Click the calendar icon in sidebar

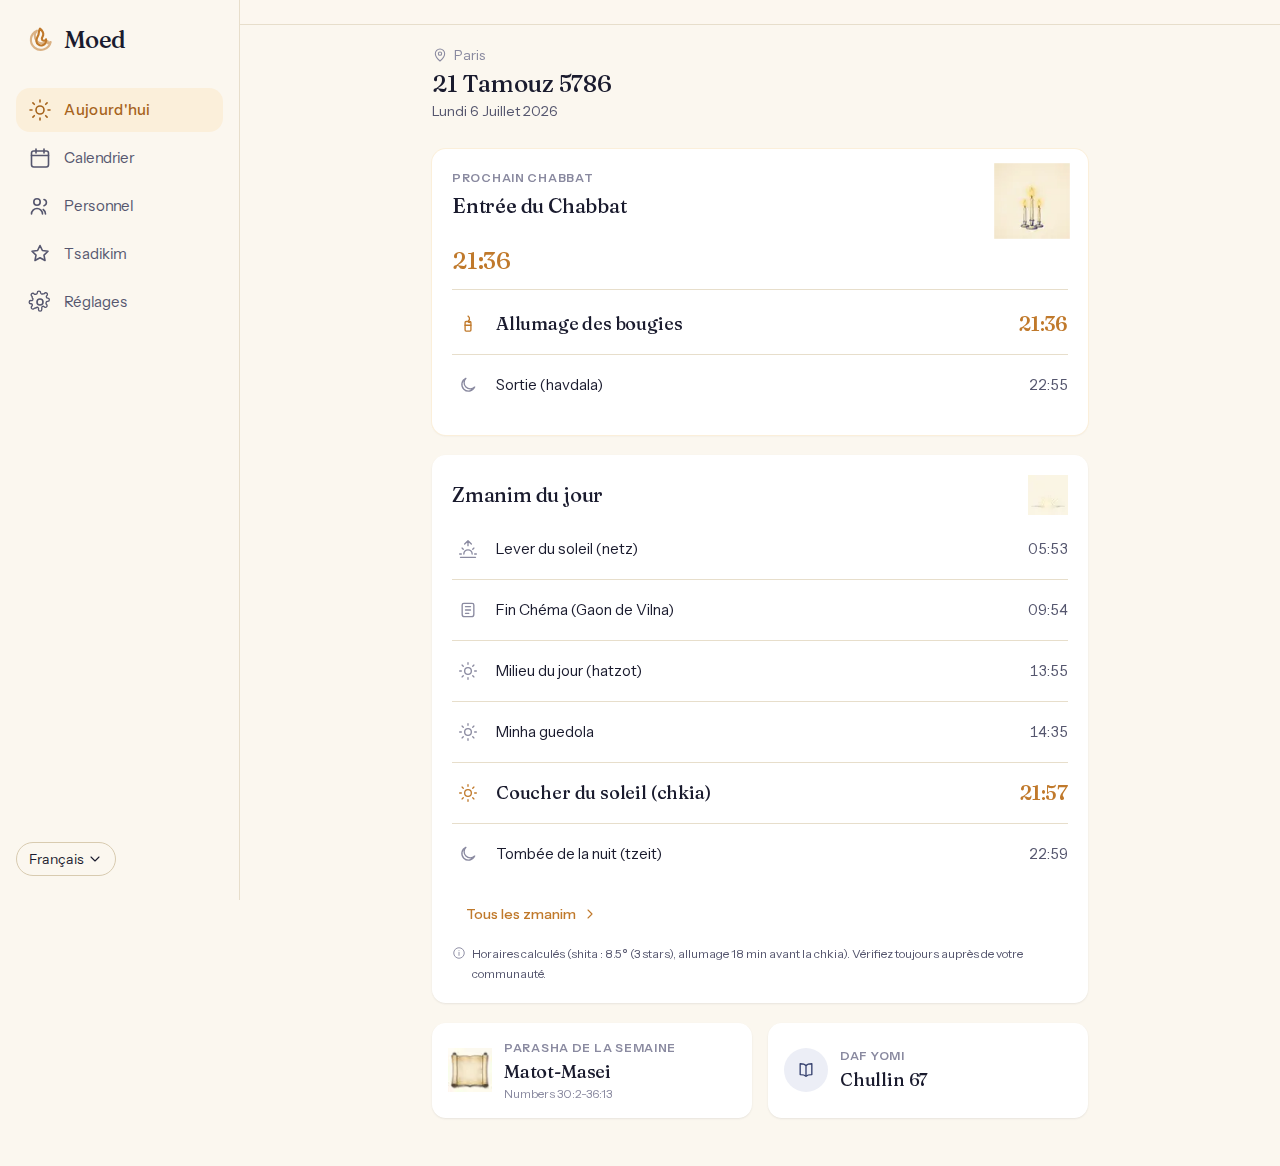[40, 158]
